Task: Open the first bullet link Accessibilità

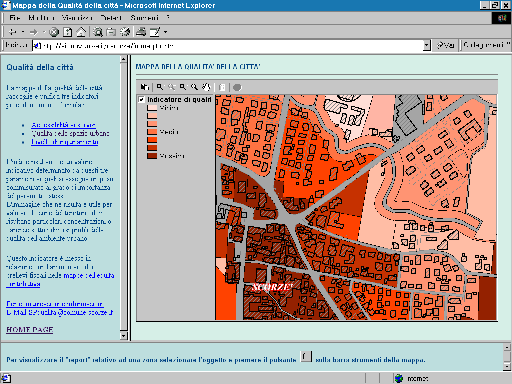Action: (63, 125)
